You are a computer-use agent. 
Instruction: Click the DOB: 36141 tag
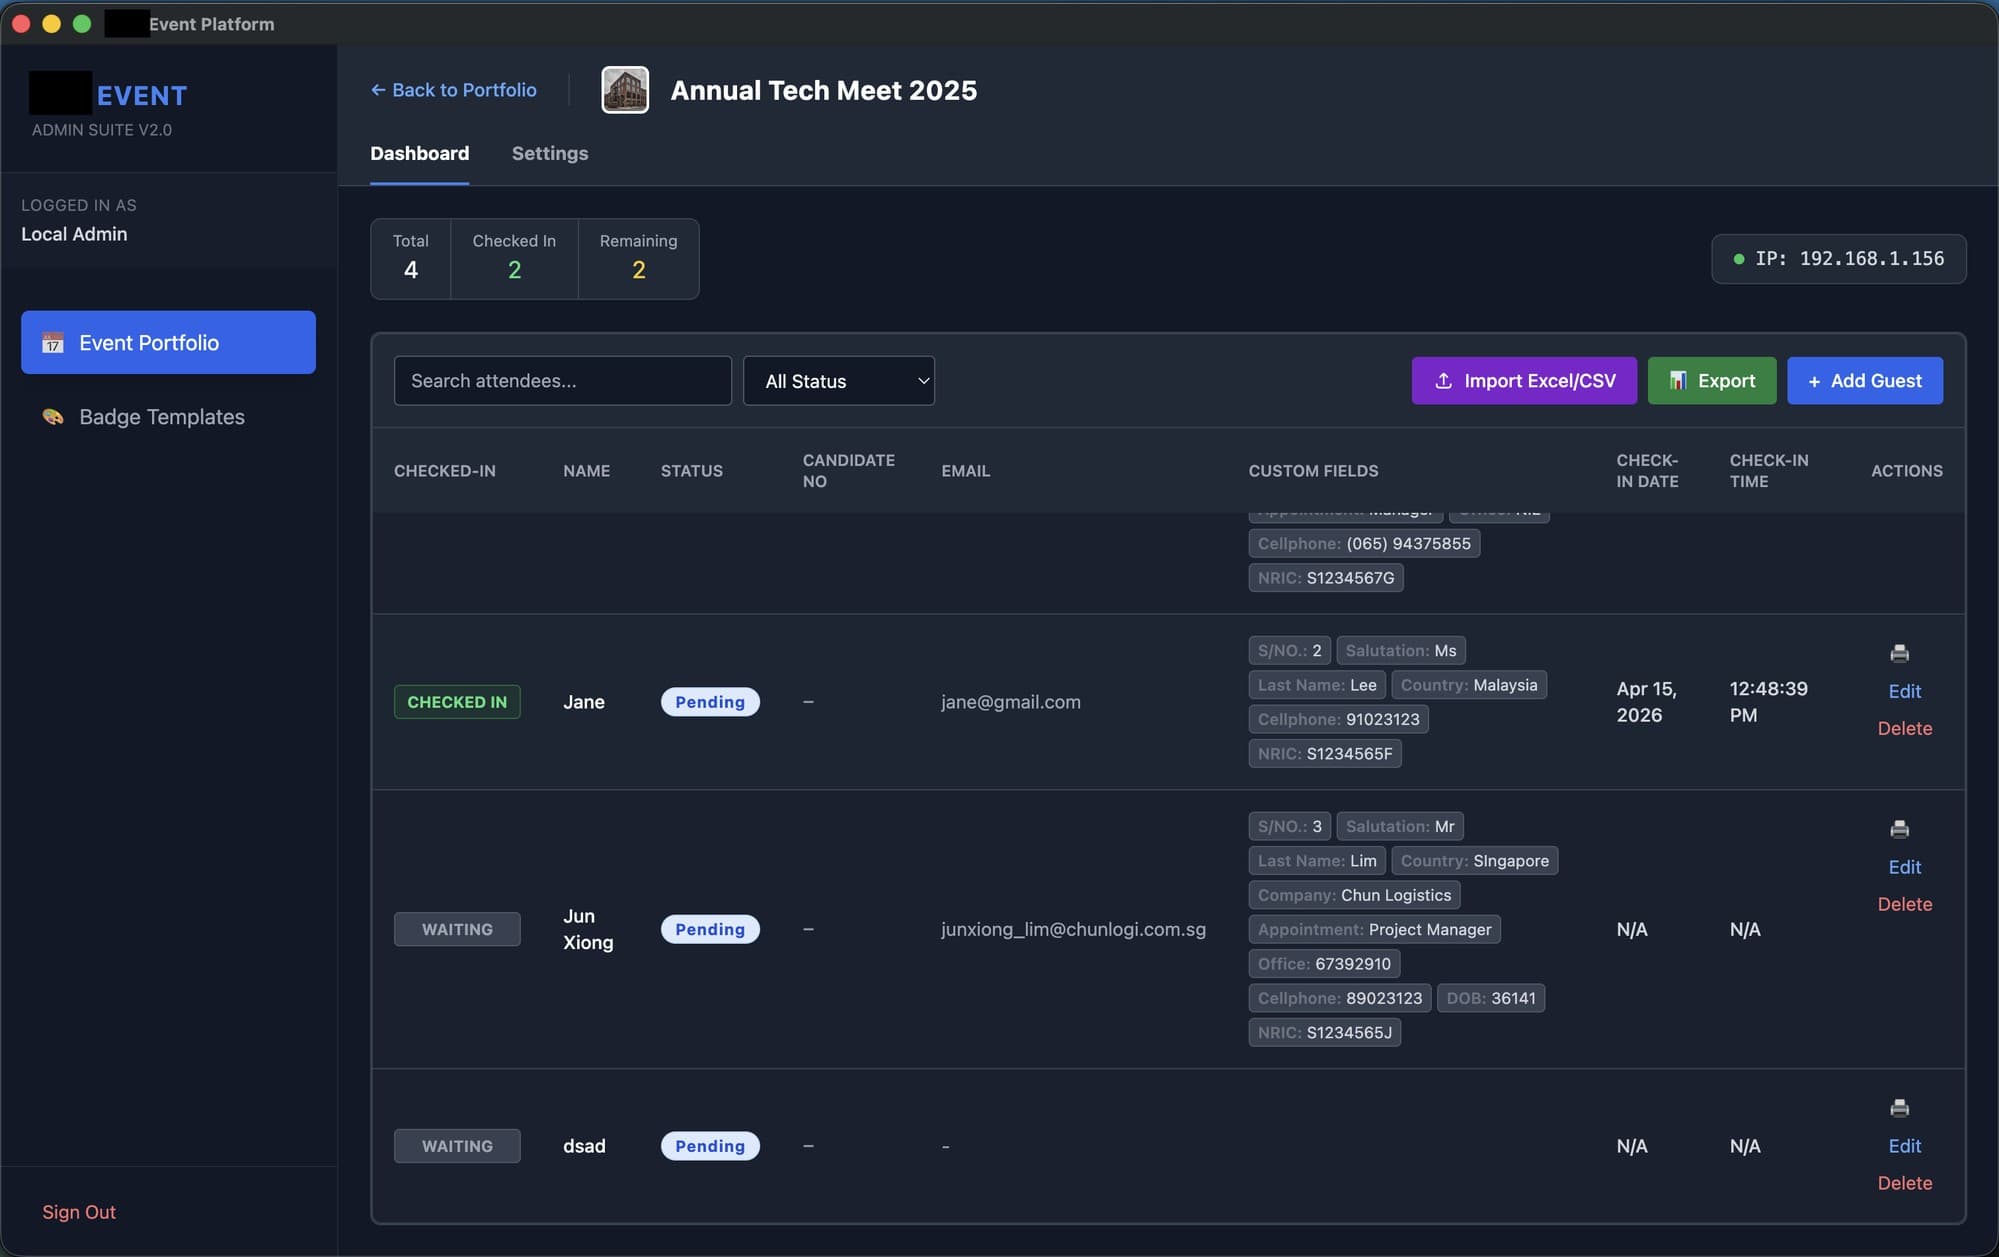[1490, 998]
